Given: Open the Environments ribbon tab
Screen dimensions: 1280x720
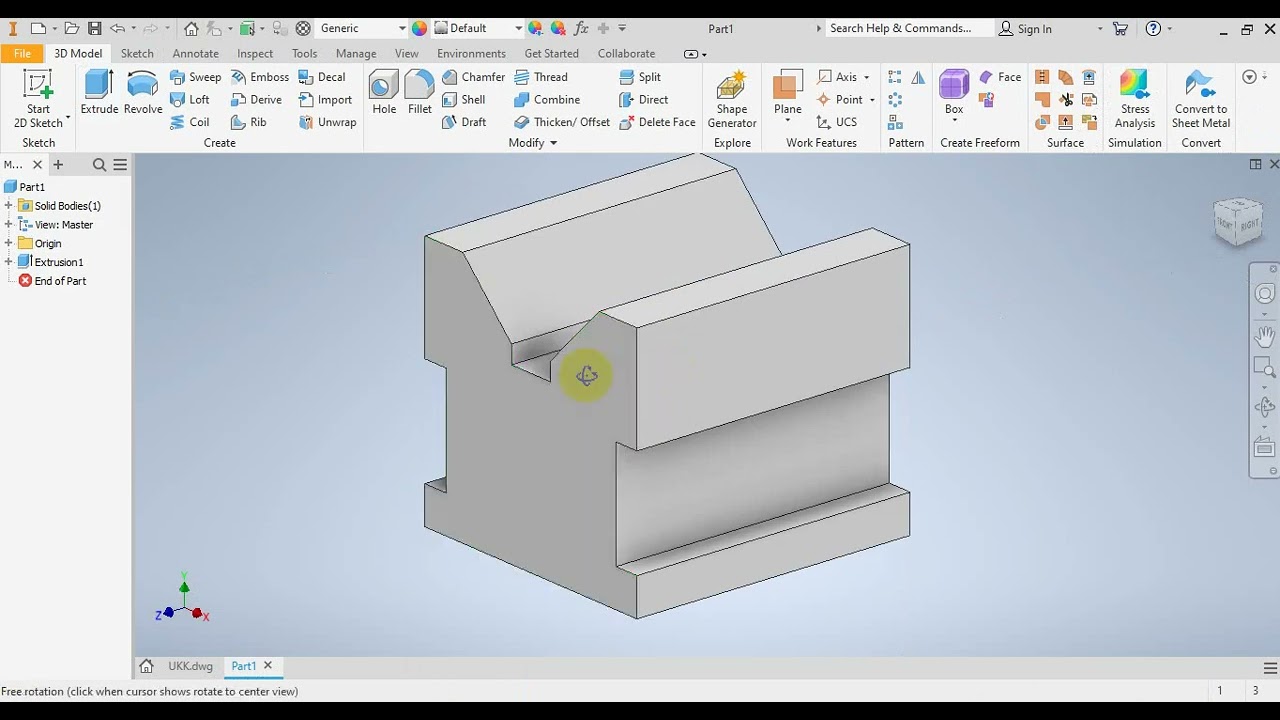Looking at the screenshot, I should [x=471, y=53].
